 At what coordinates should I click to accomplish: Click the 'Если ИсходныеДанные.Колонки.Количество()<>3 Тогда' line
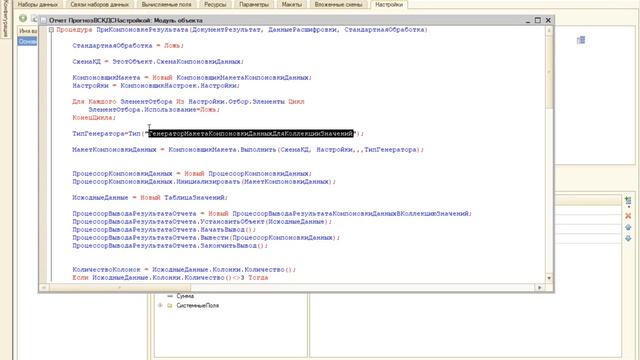tap(170, 278)
